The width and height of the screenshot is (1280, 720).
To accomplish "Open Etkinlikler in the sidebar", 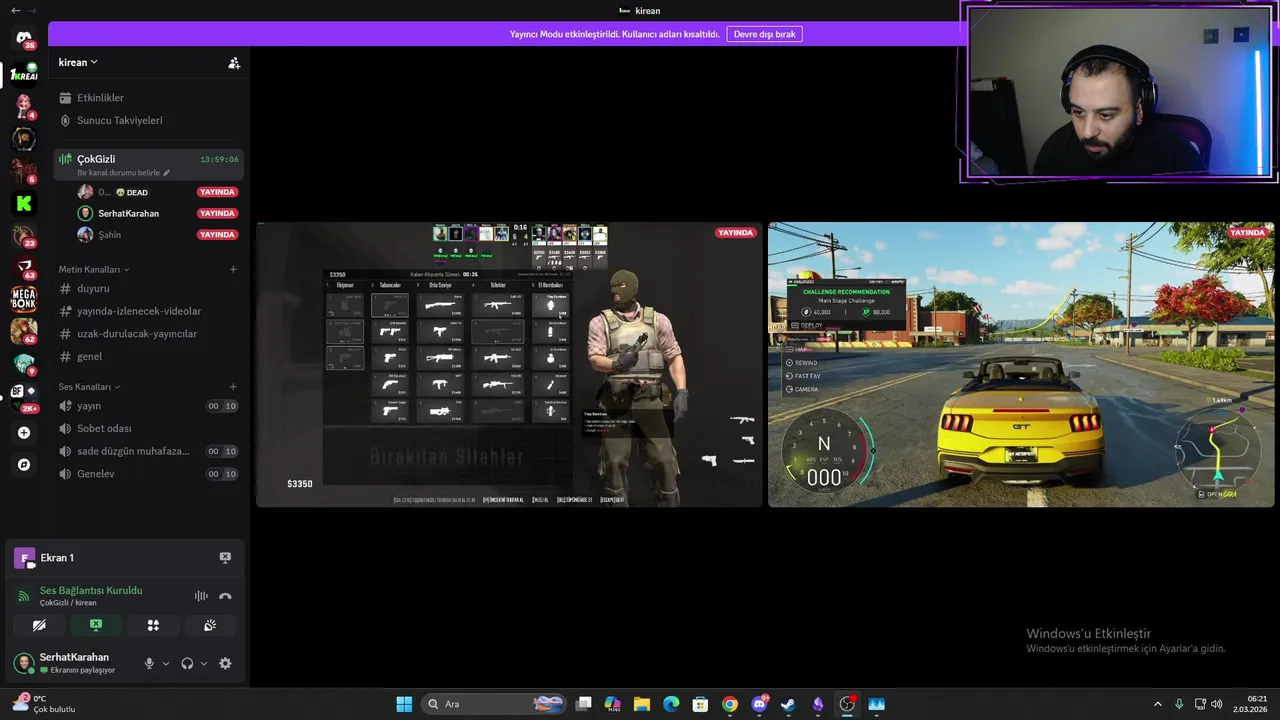I will pyautogui.click(x=148, y=98).
